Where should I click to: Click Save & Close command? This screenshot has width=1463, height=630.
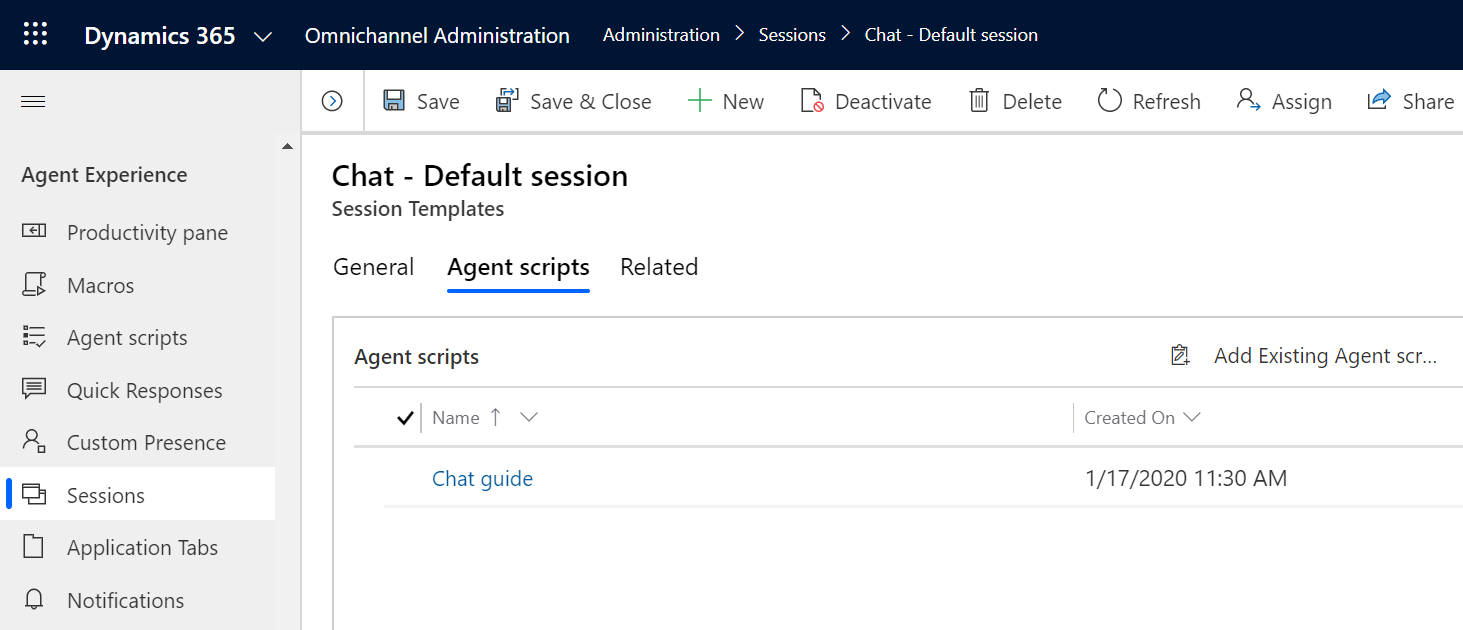pos(573,101)
